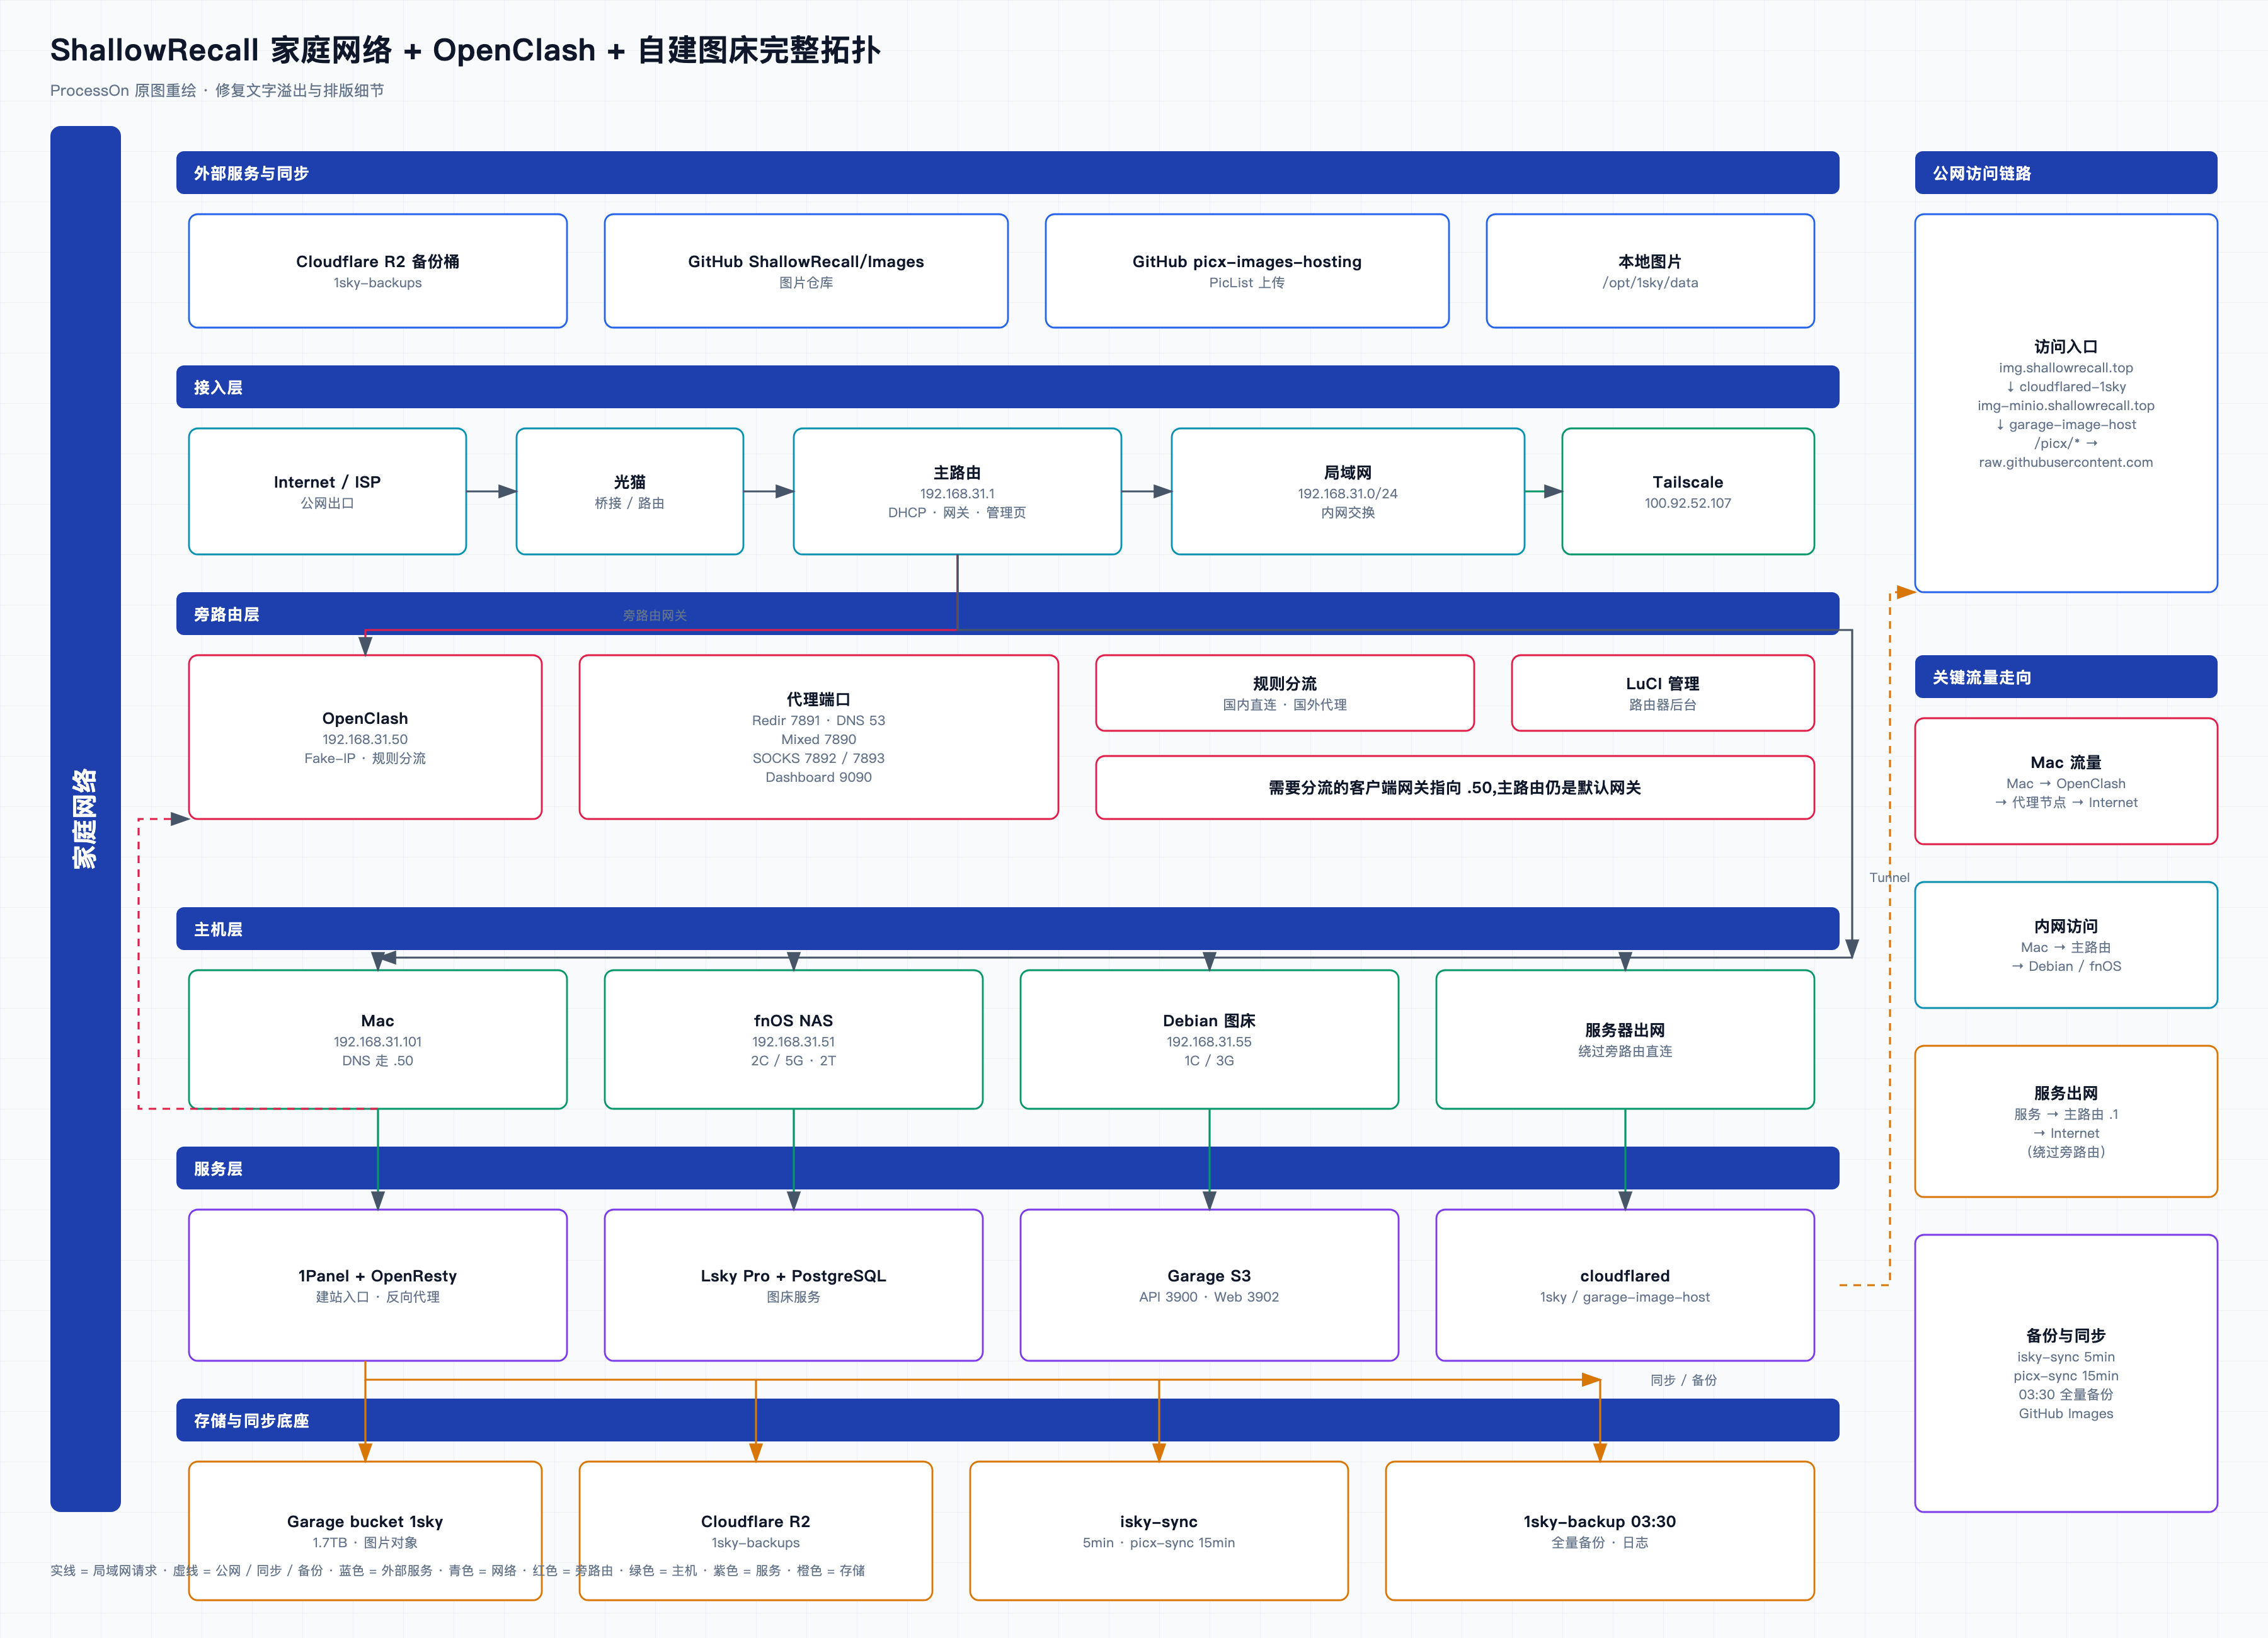The width and height of the screenshot is (2268, 1638).
Task: Click the 服务出网 flow card
Action: (2066, 1121)
